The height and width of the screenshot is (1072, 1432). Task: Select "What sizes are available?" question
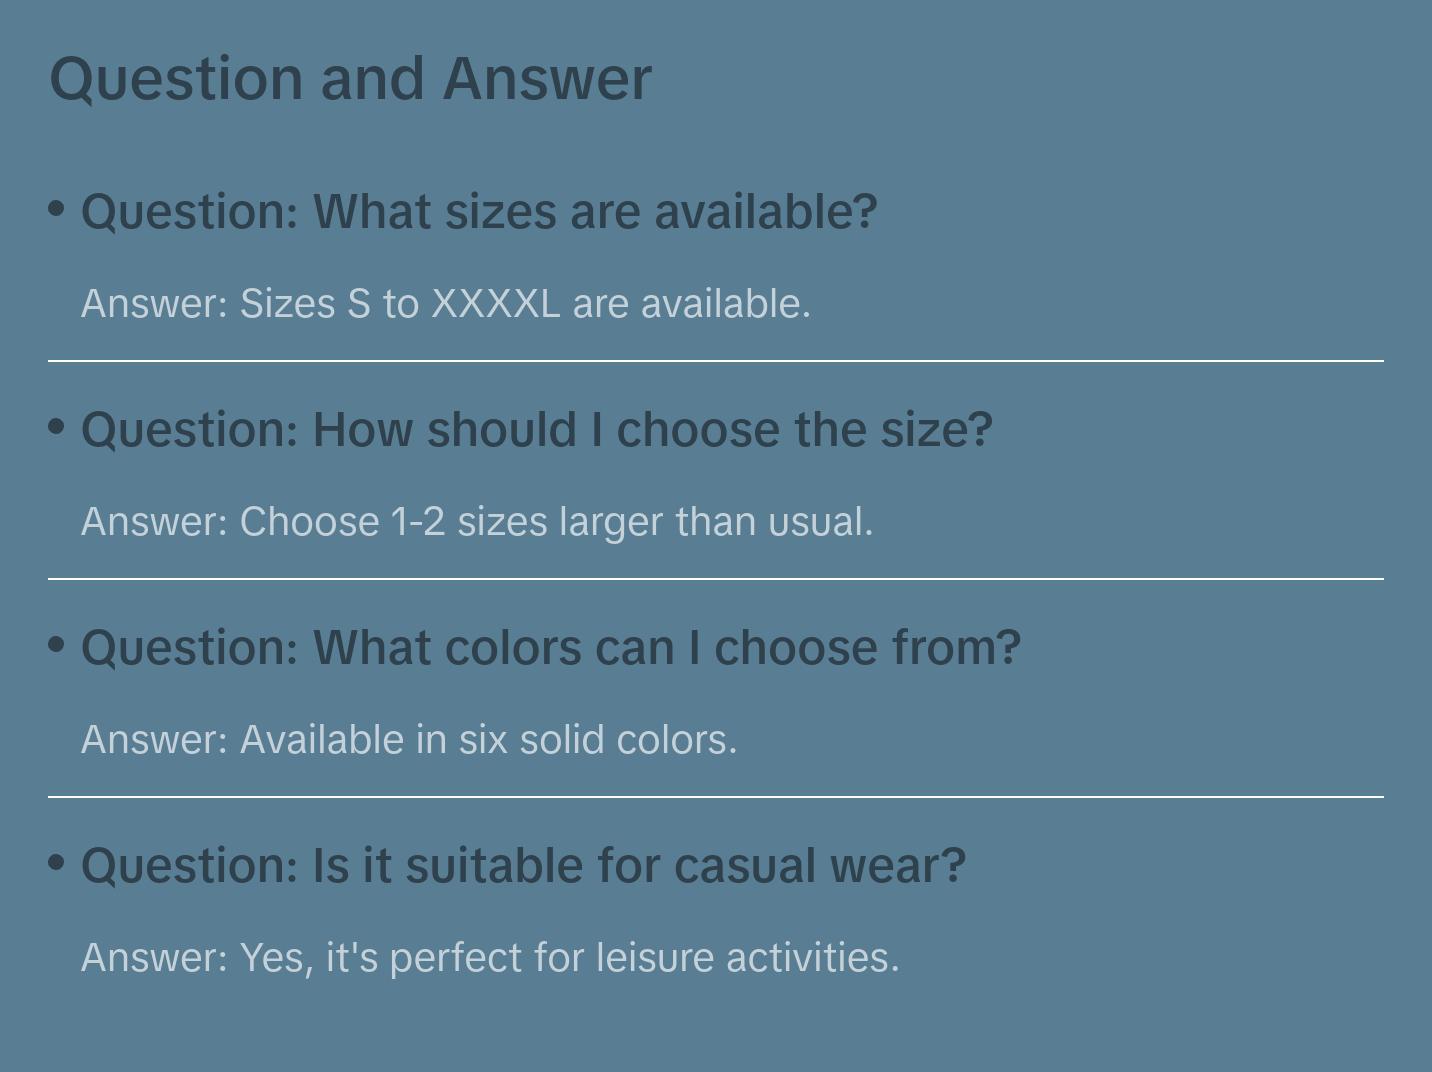point(479,212)
